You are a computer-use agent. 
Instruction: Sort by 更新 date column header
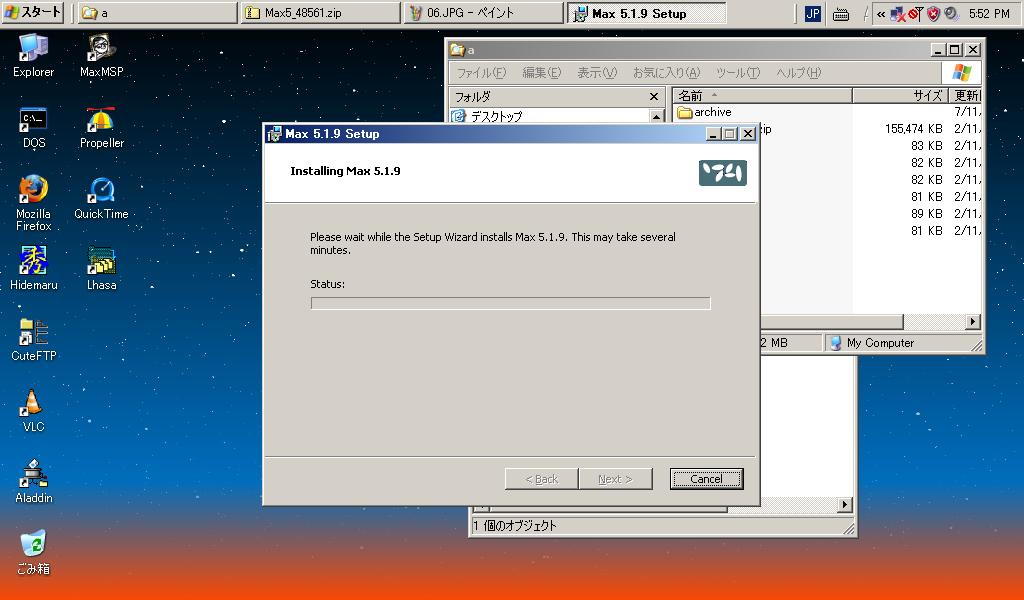pos(965,96)
